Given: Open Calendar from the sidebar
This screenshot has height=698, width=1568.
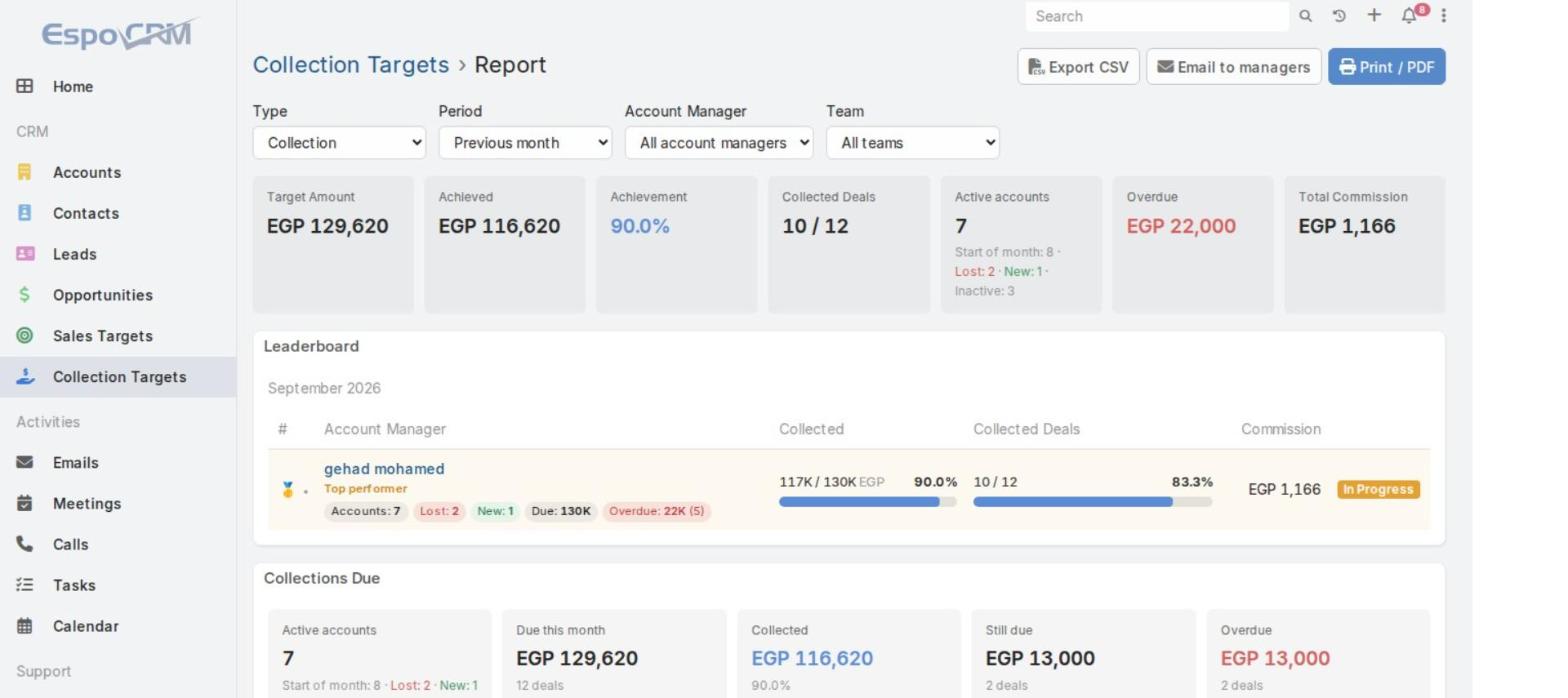Looking at the screenshot, I should tap(118, 626).
